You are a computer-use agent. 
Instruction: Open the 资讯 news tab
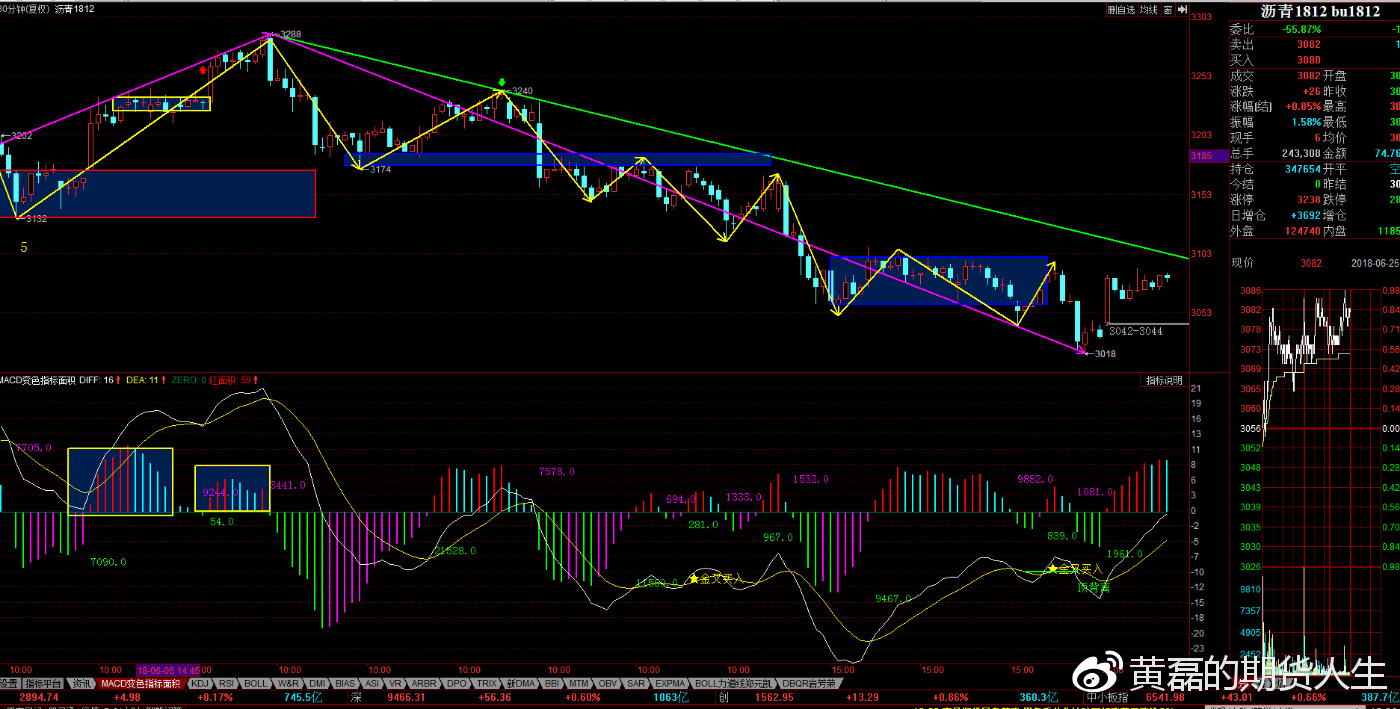point(82,684)
